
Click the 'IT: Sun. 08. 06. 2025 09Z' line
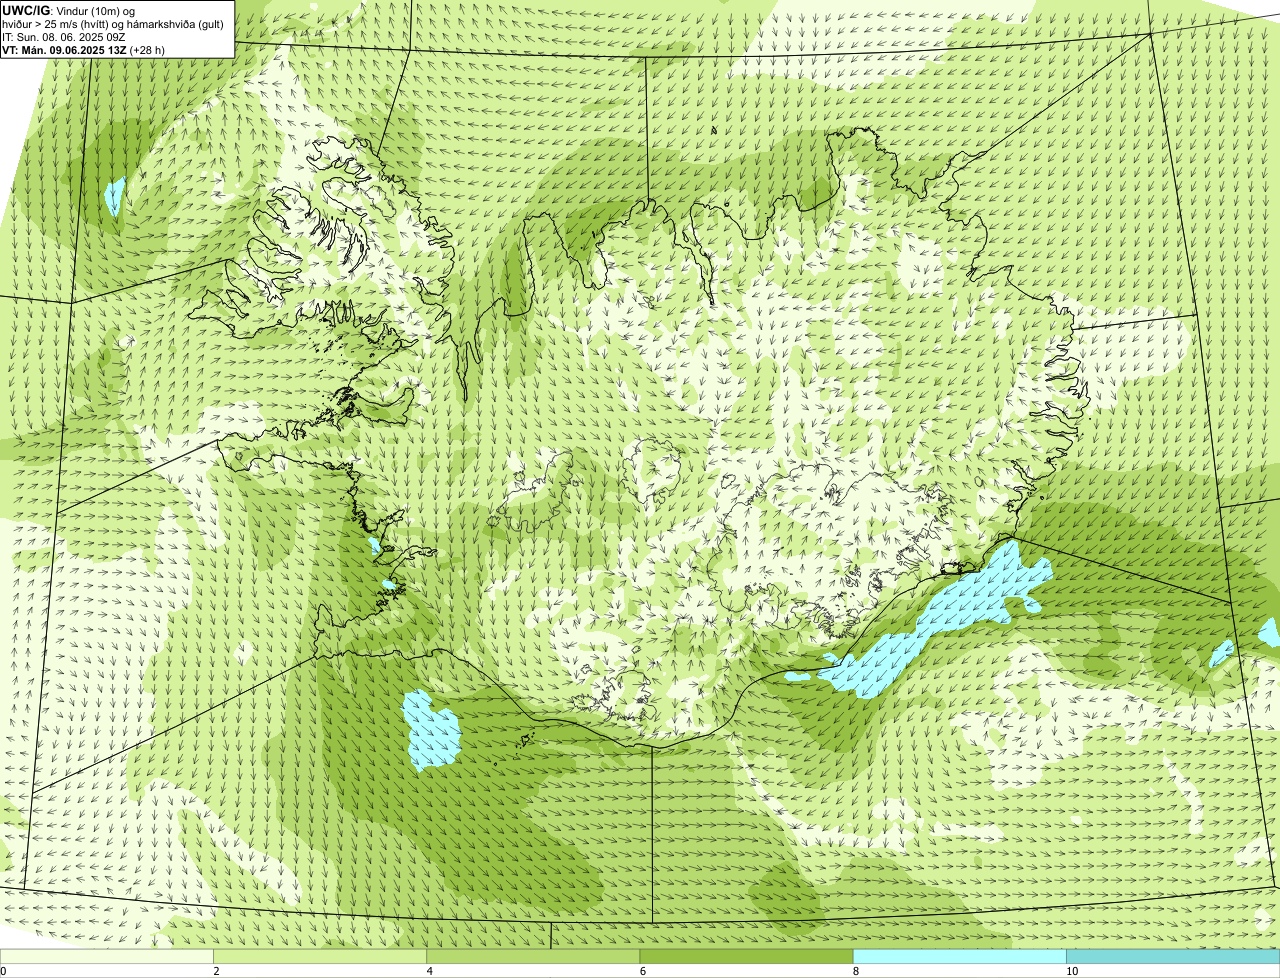(63, 36)
